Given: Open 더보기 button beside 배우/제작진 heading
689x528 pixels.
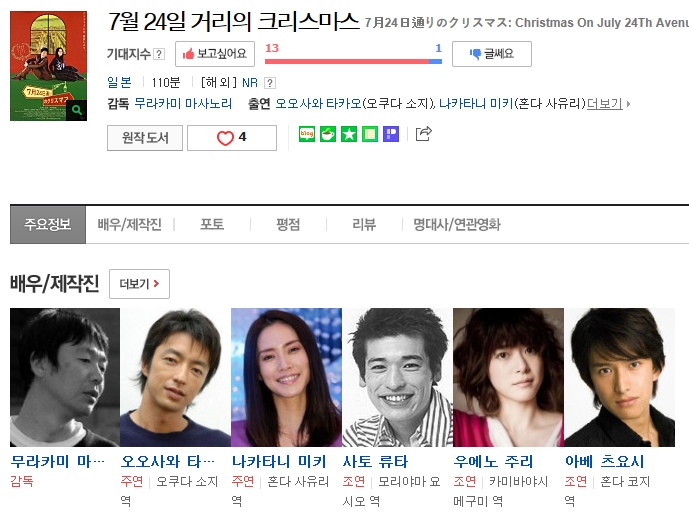Looking at the screenshot, I should [x=139, y=284].
